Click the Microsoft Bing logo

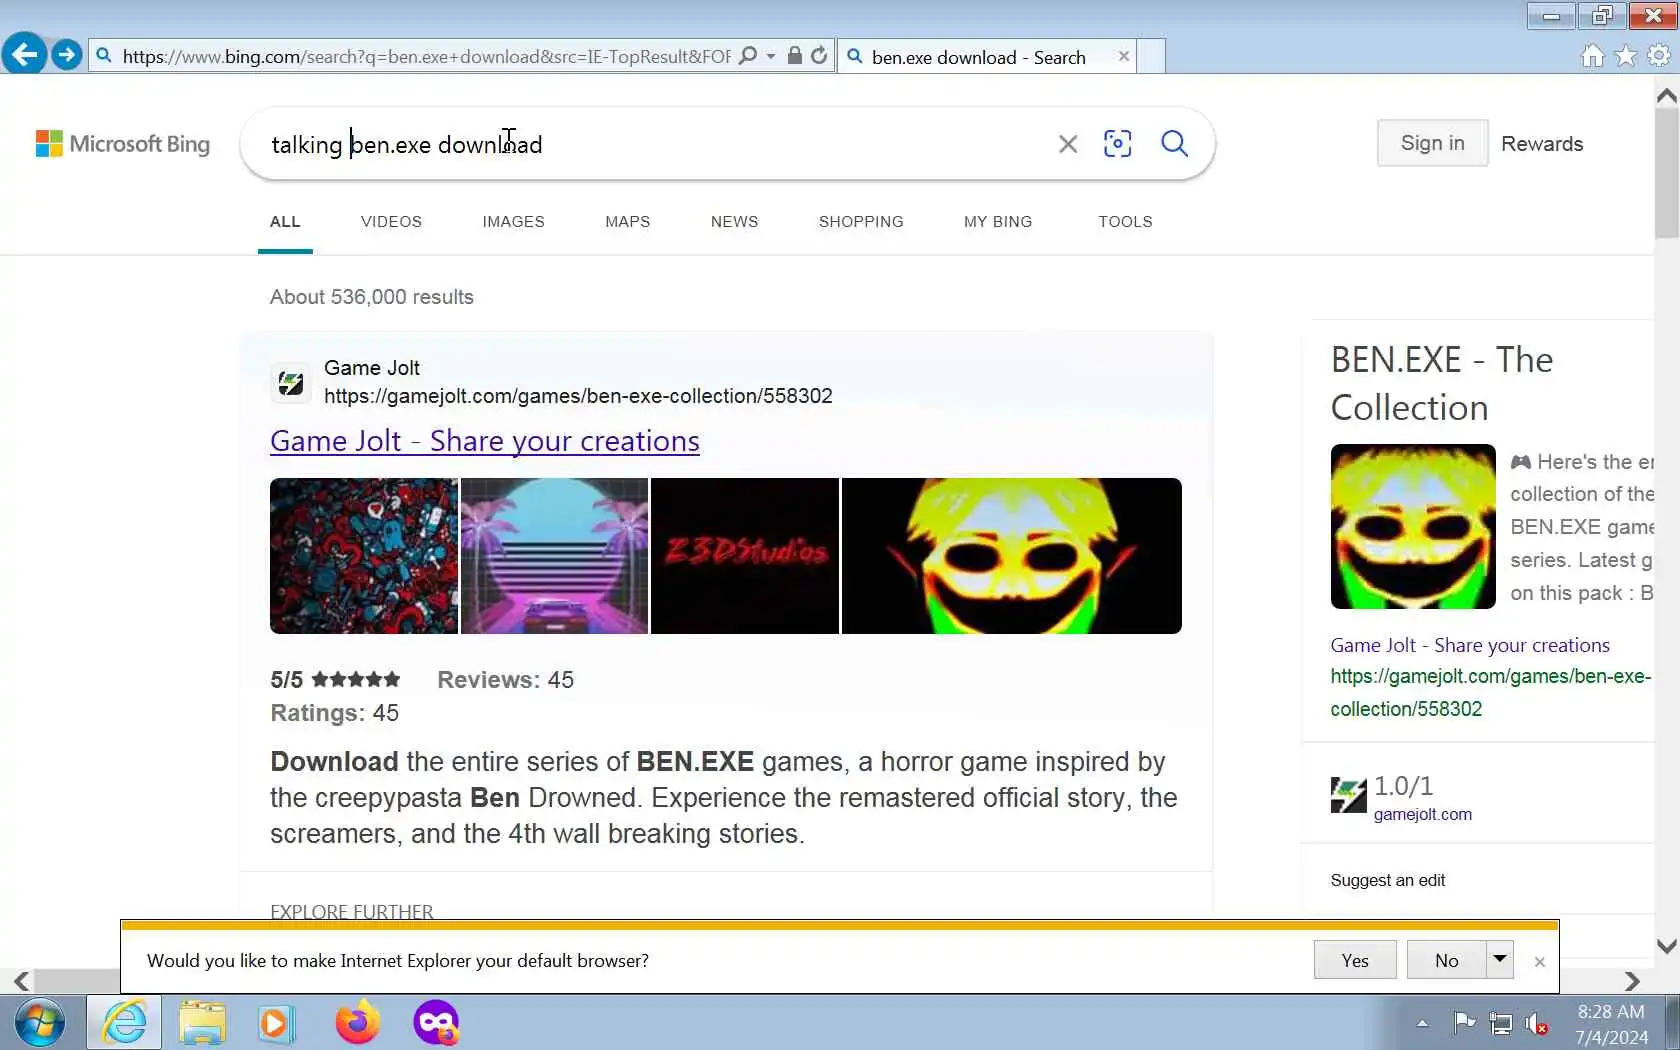point(123,144)
